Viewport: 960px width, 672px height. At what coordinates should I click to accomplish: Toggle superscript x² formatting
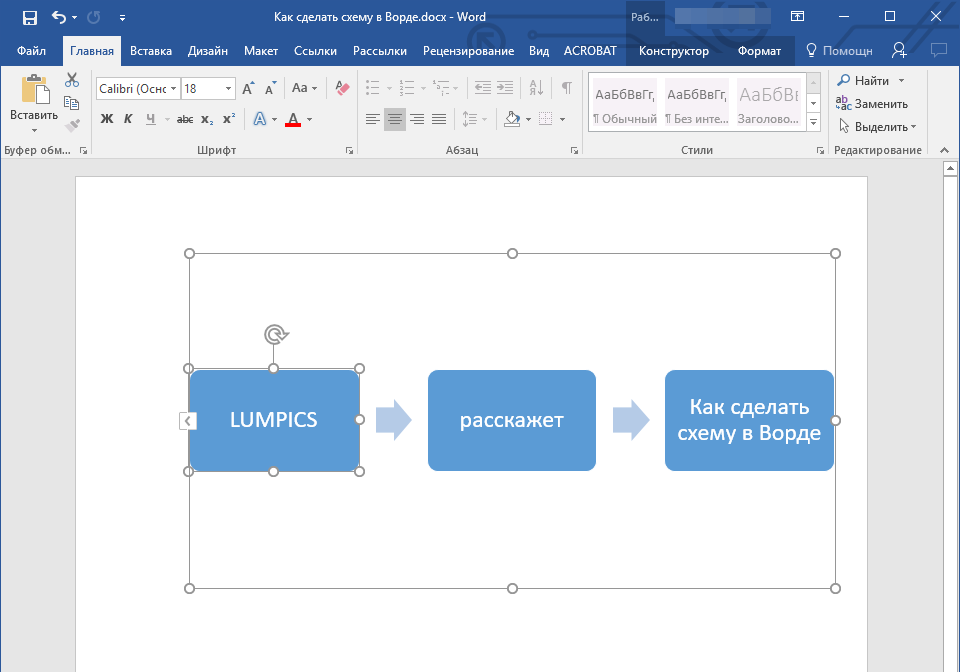229,119
